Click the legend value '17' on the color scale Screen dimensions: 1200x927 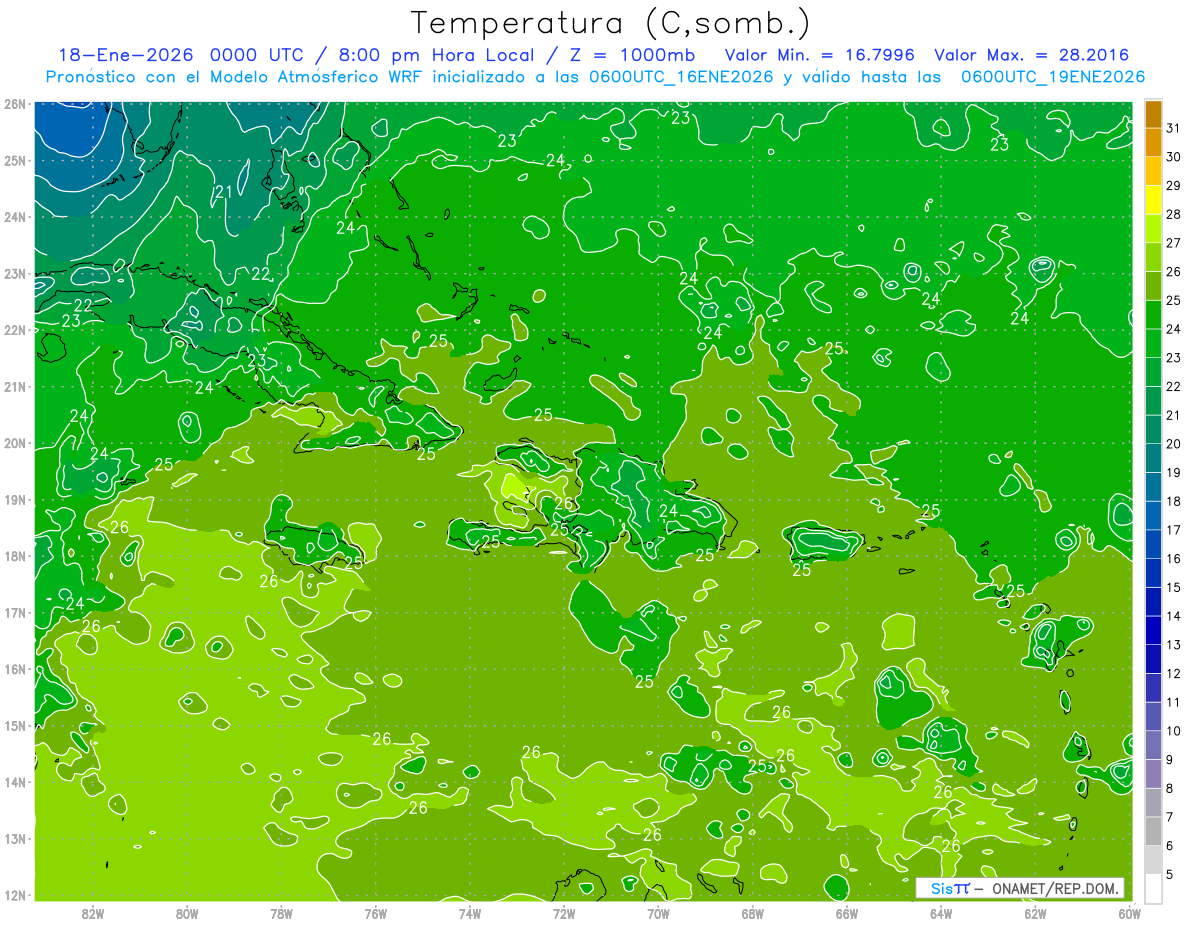tap(1174, 530)
